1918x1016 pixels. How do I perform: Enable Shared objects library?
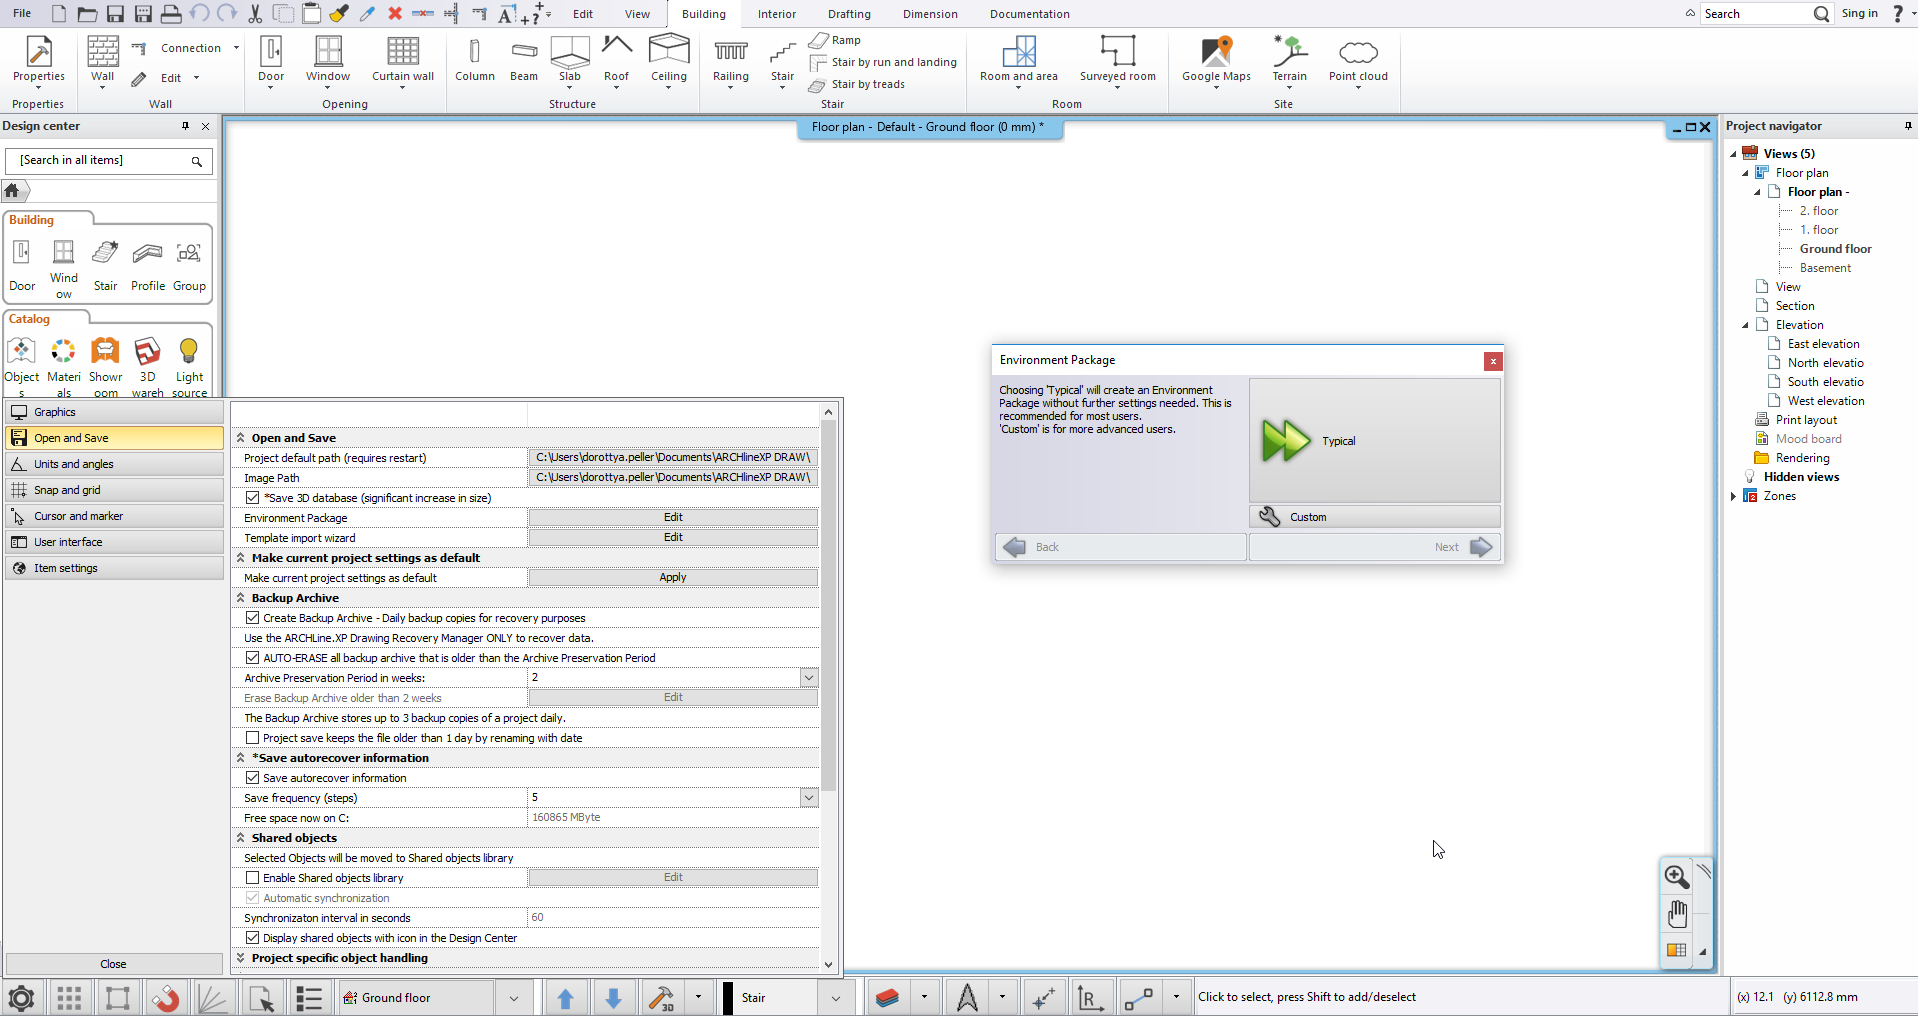coord(253,877)
